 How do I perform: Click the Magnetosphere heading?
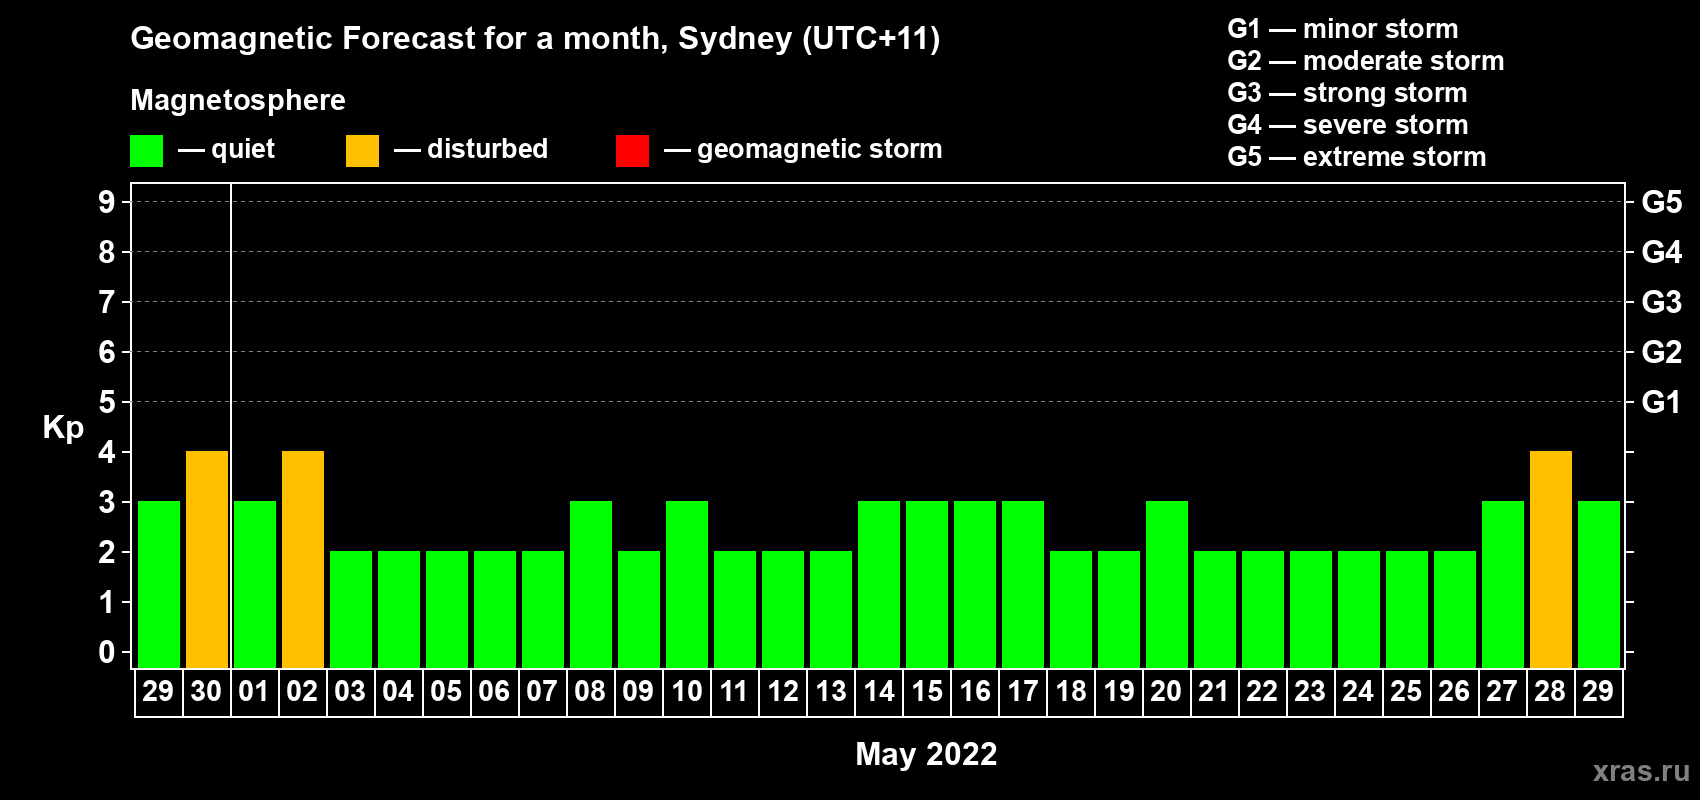tap(238, 100)
